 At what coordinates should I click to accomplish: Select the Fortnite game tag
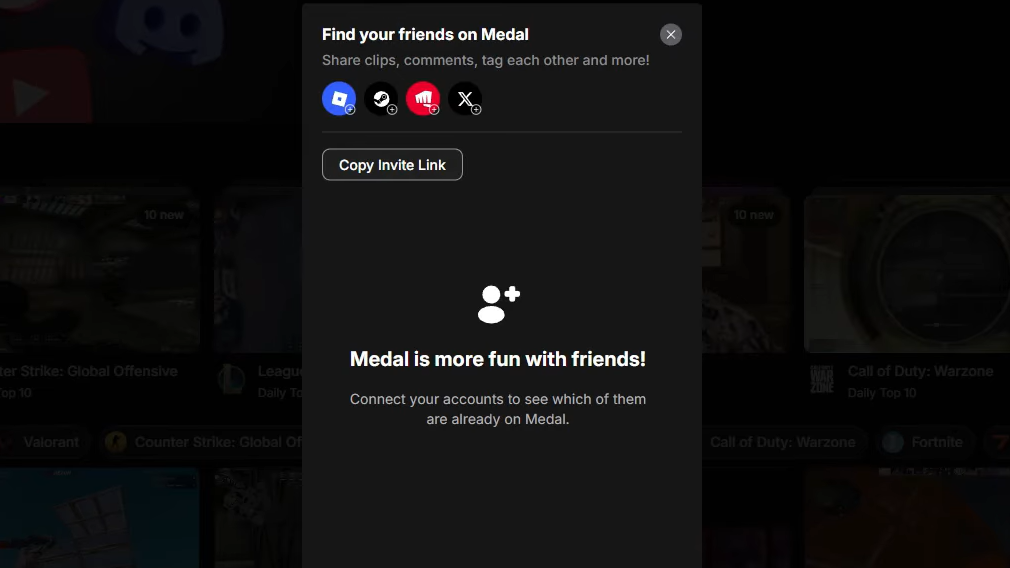click(925, 442)
